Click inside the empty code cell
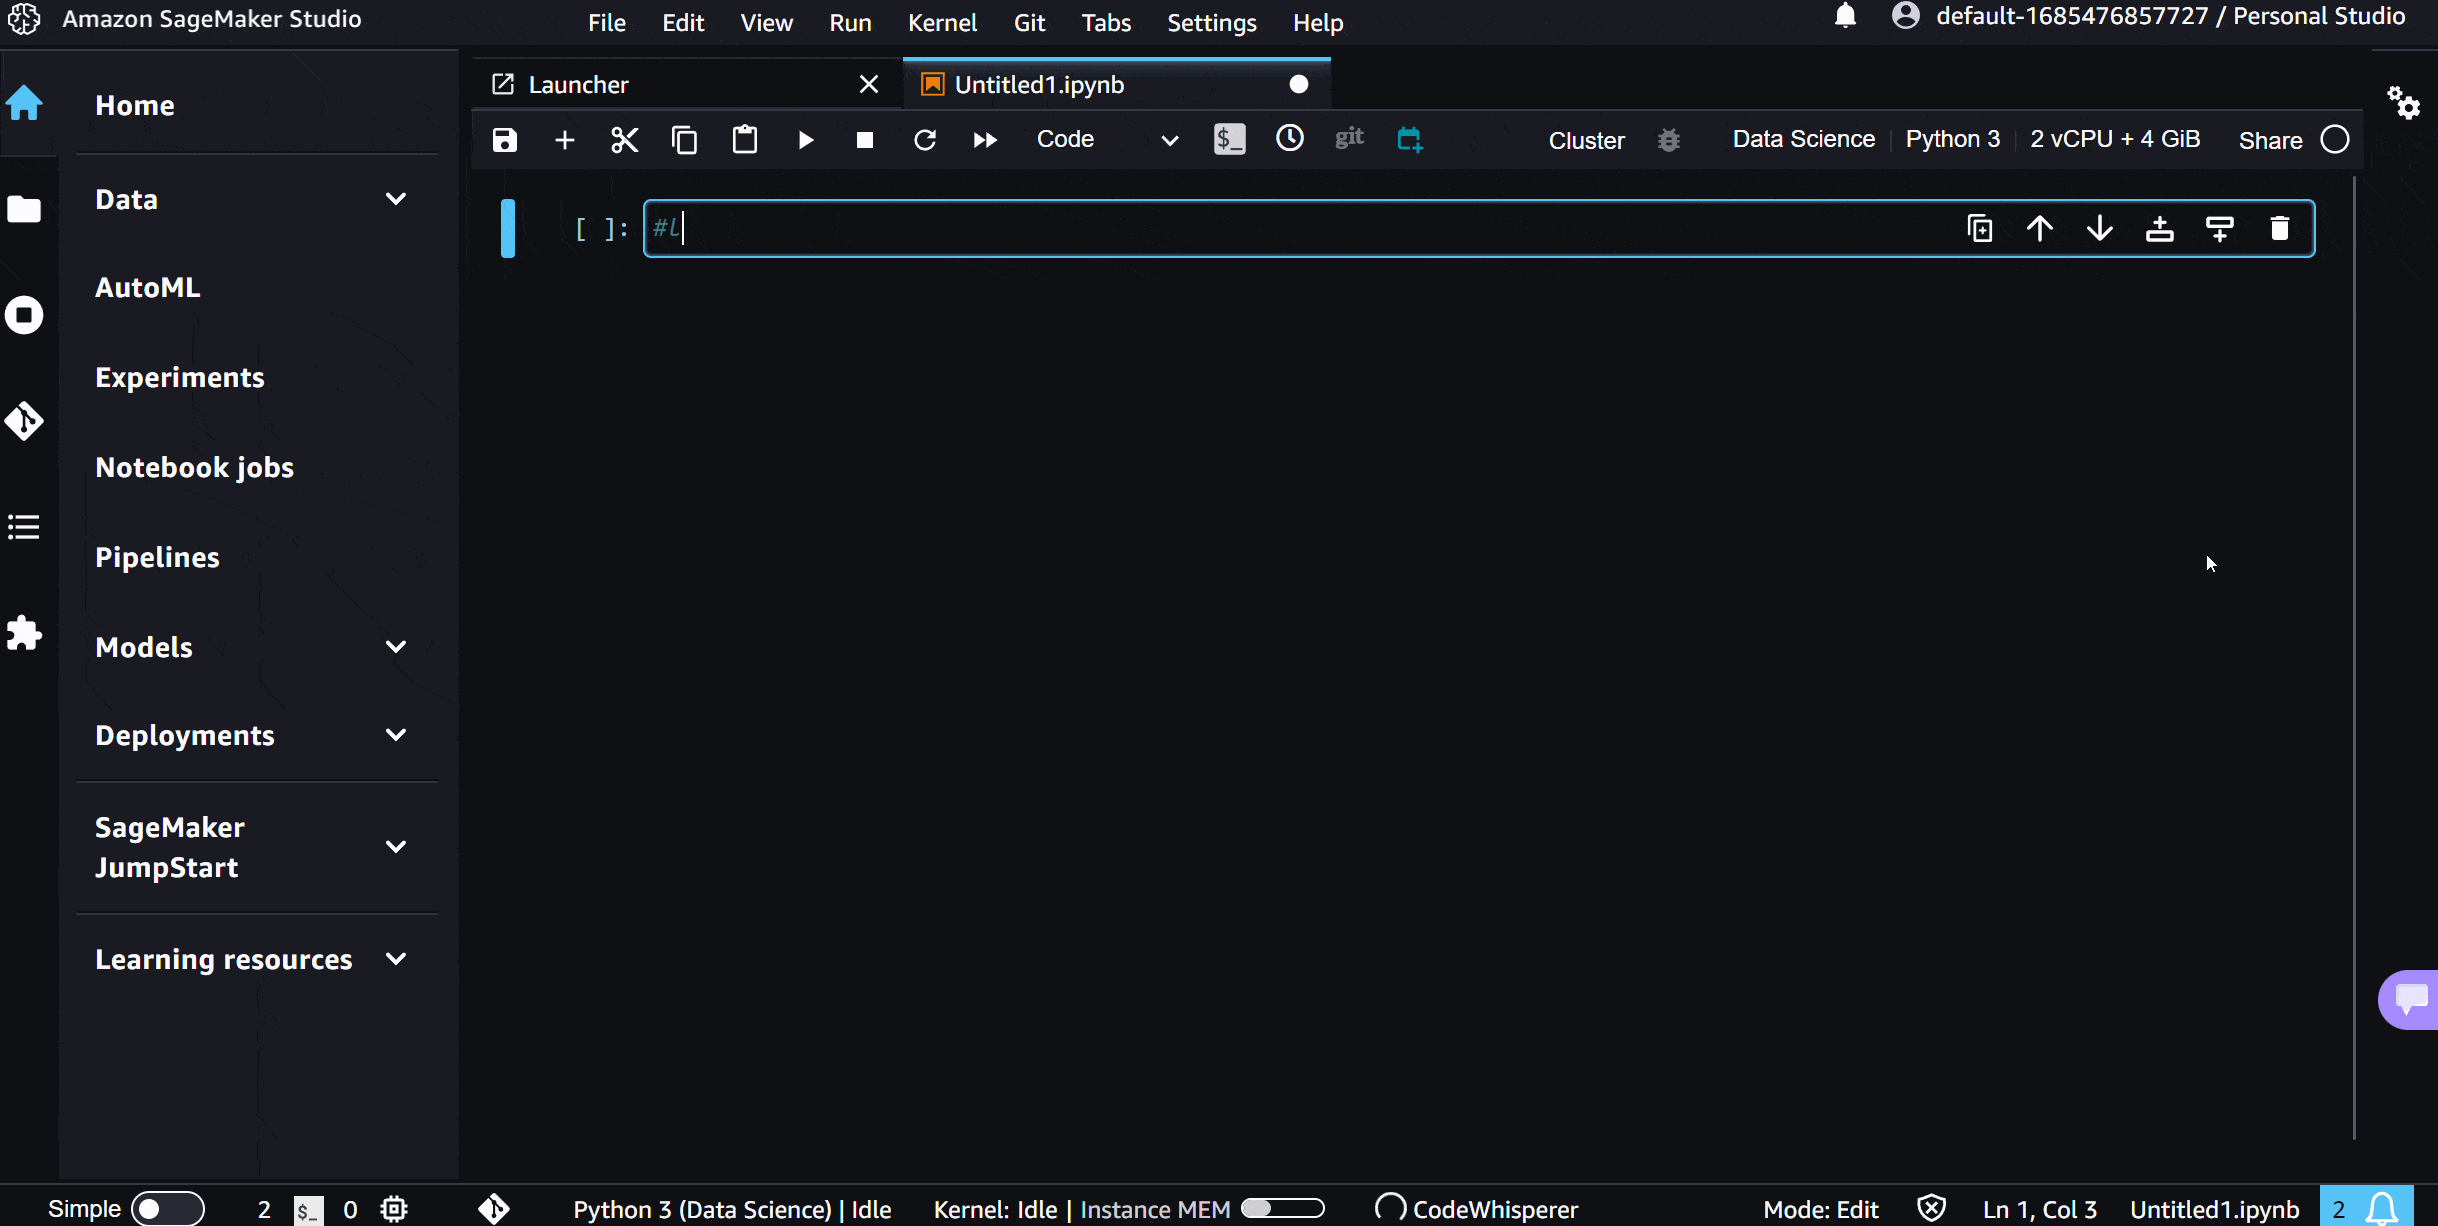 pyautogui.click(x=1200, y=228)
